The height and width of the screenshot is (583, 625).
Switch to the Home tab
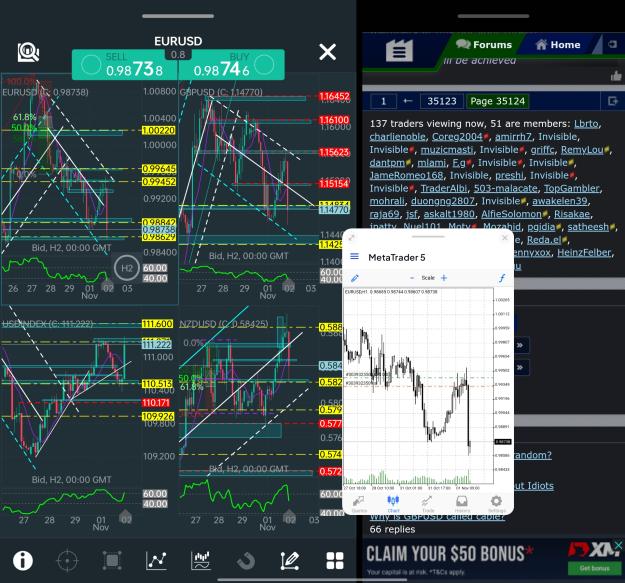click(558, 45)
